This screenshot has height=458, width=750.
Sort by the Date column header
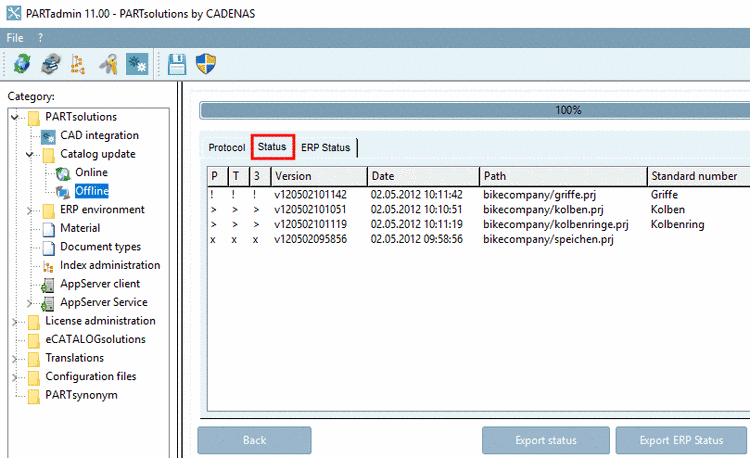(423, 176)
